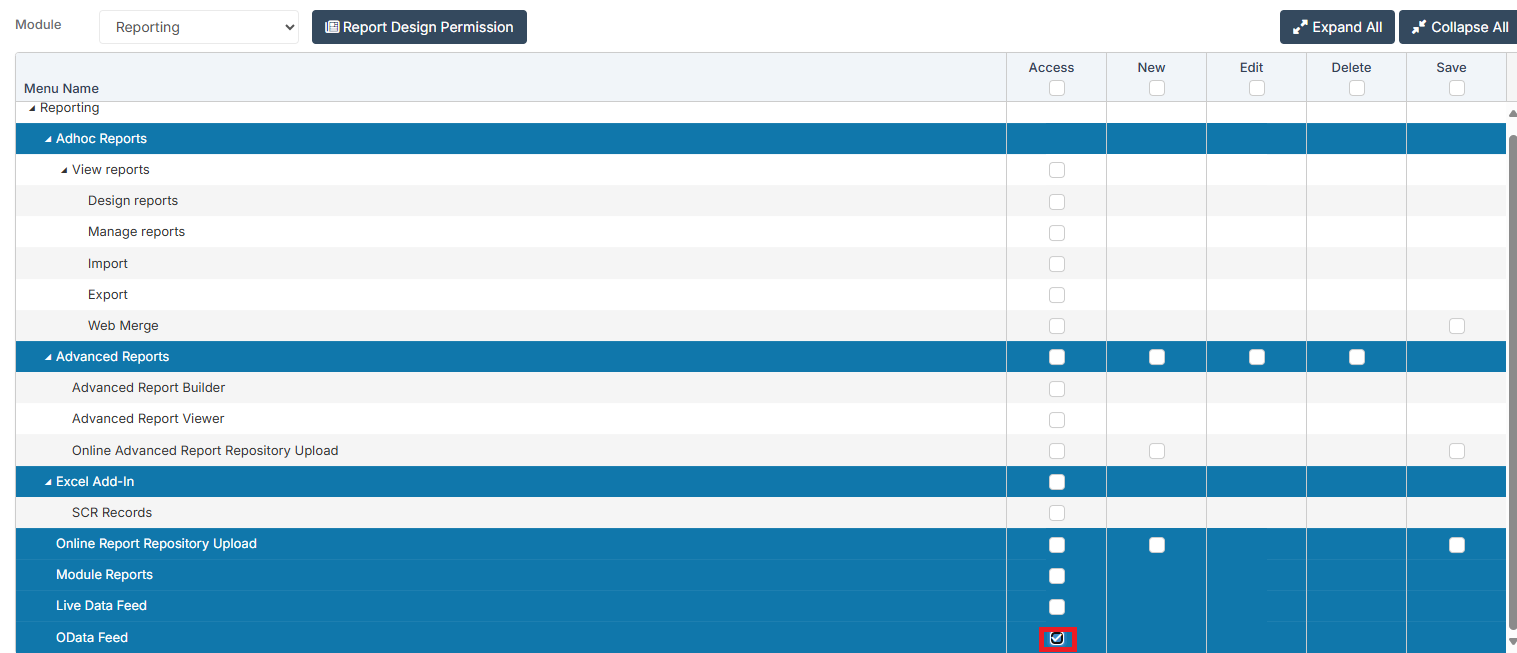Enable Access for Advanced Report Builder
The image size is (1517, 653).
(x=1057, y=389)
